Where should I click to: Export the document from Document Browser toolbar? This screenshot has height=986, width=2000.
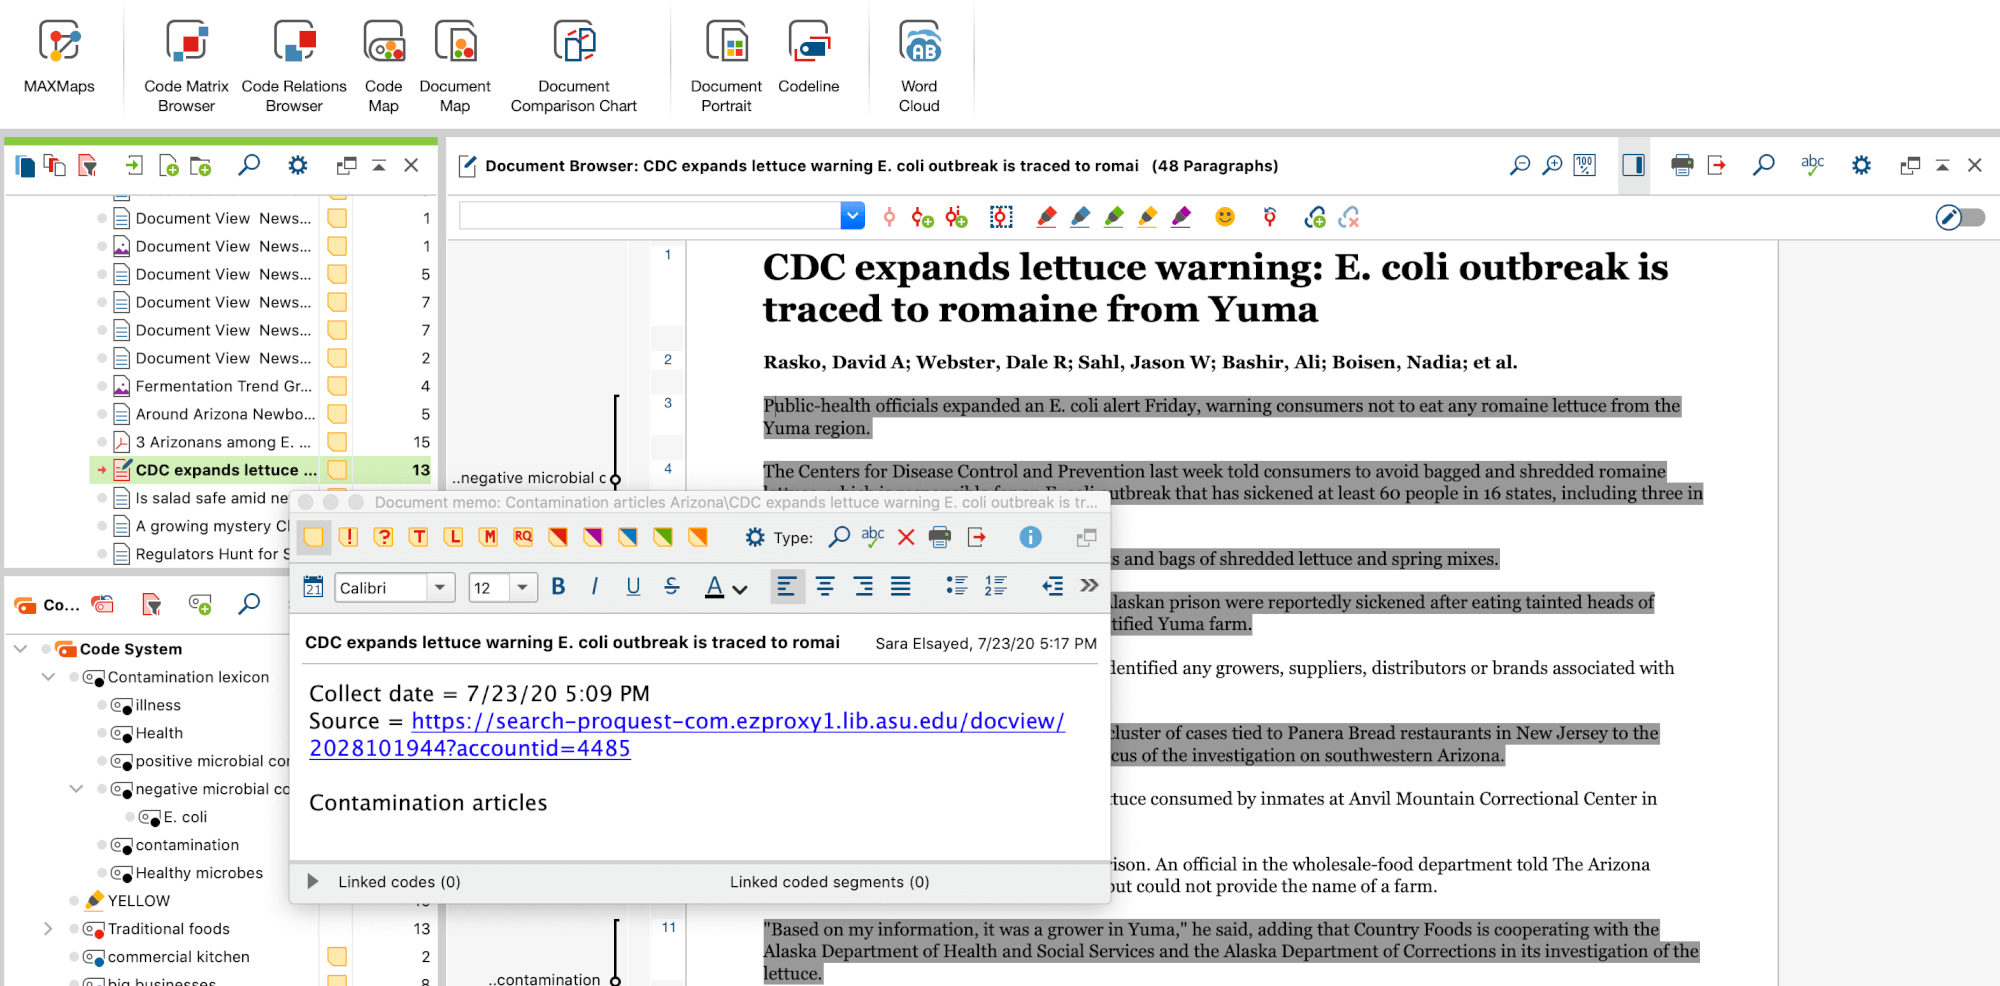[1717, 165]
